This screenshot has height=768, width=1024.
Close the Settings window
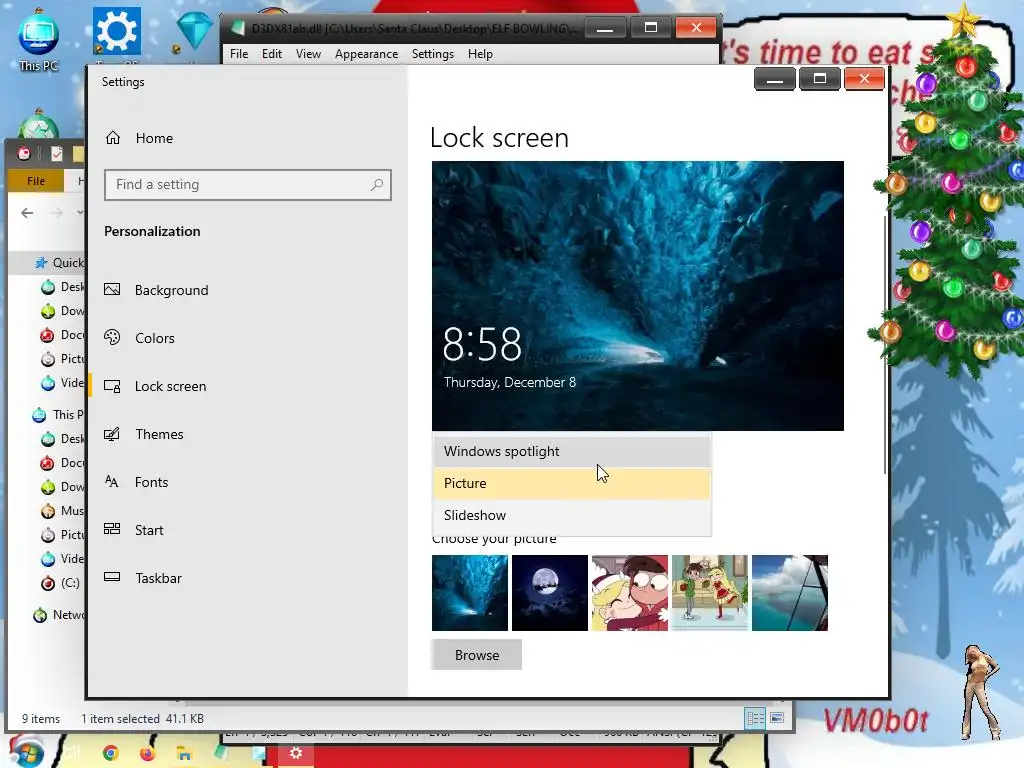click(864, 79)
